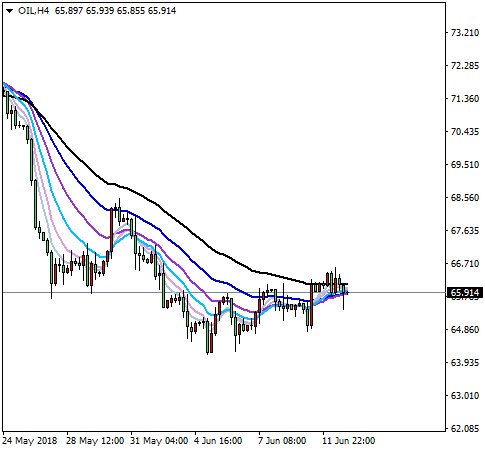Click the 63.935 price axis label
Screen dimensions: 485x452
point(465,363)
